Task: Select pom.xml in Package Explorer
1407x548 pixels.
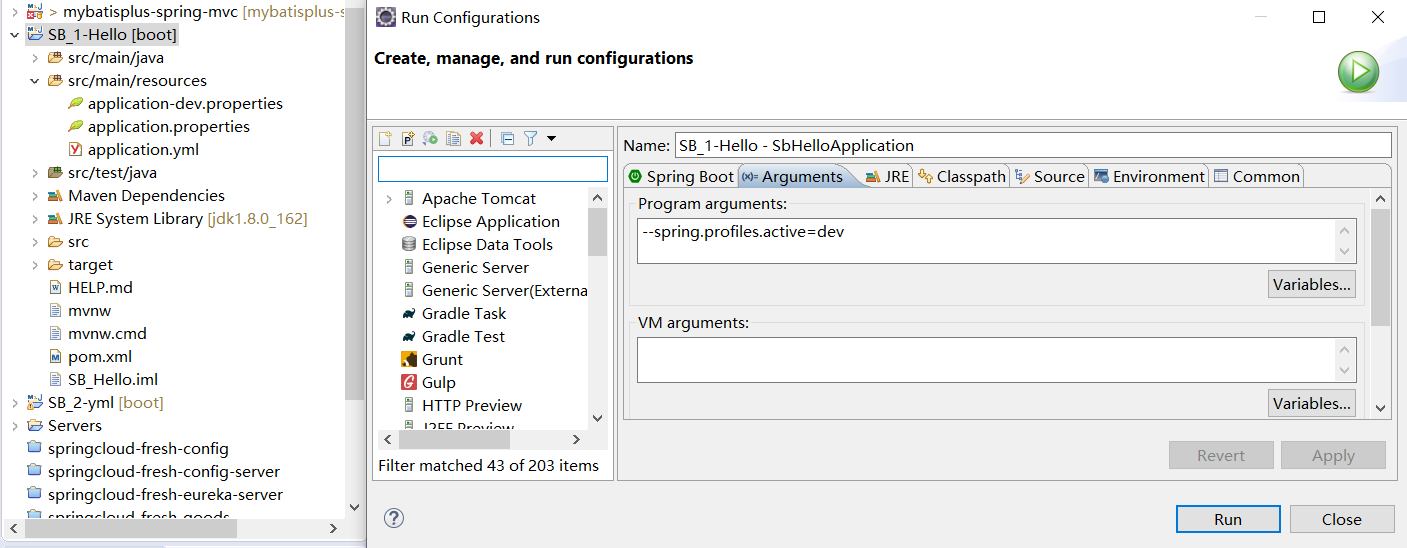Action: click(x=100, y=356)
